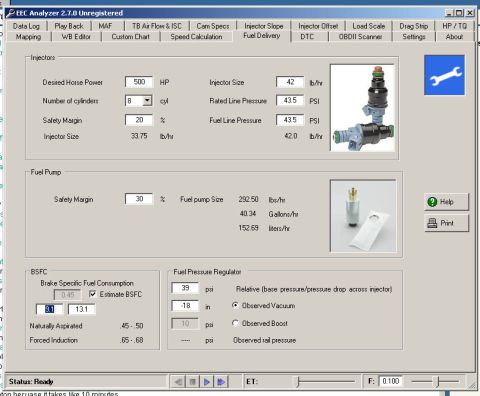The image size is (480, 396).
Task: Open the HP / TQ tab
Action: point(455,26)
